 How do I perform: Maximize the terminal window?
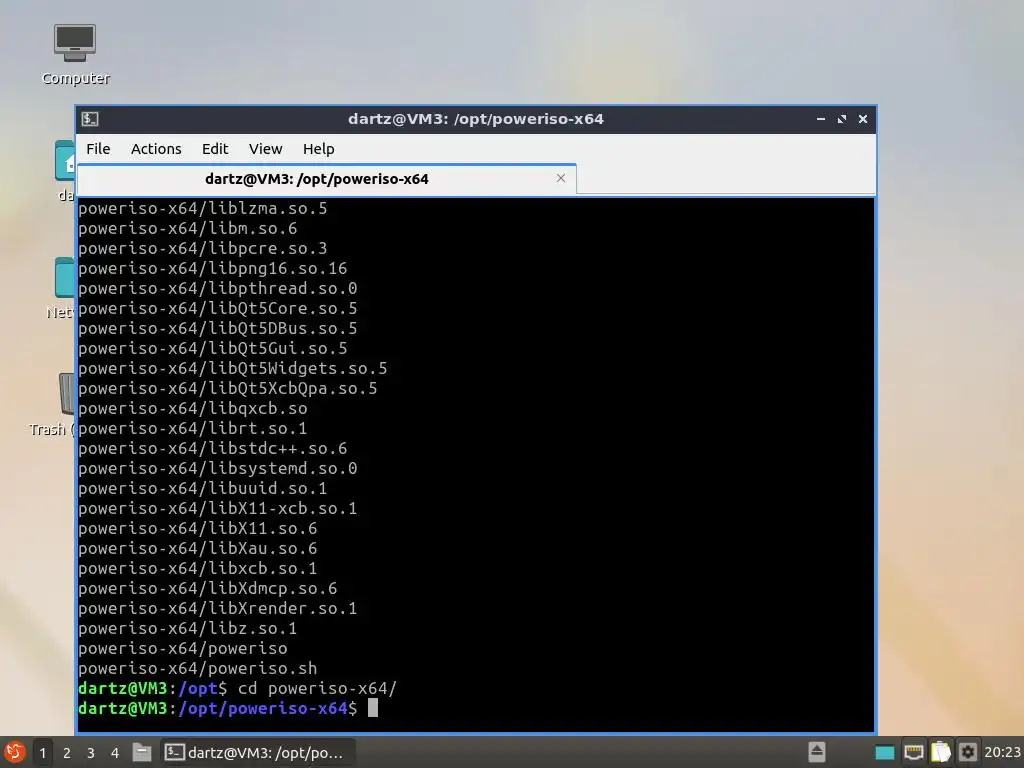pyautogui.click(x=842, y=119)
